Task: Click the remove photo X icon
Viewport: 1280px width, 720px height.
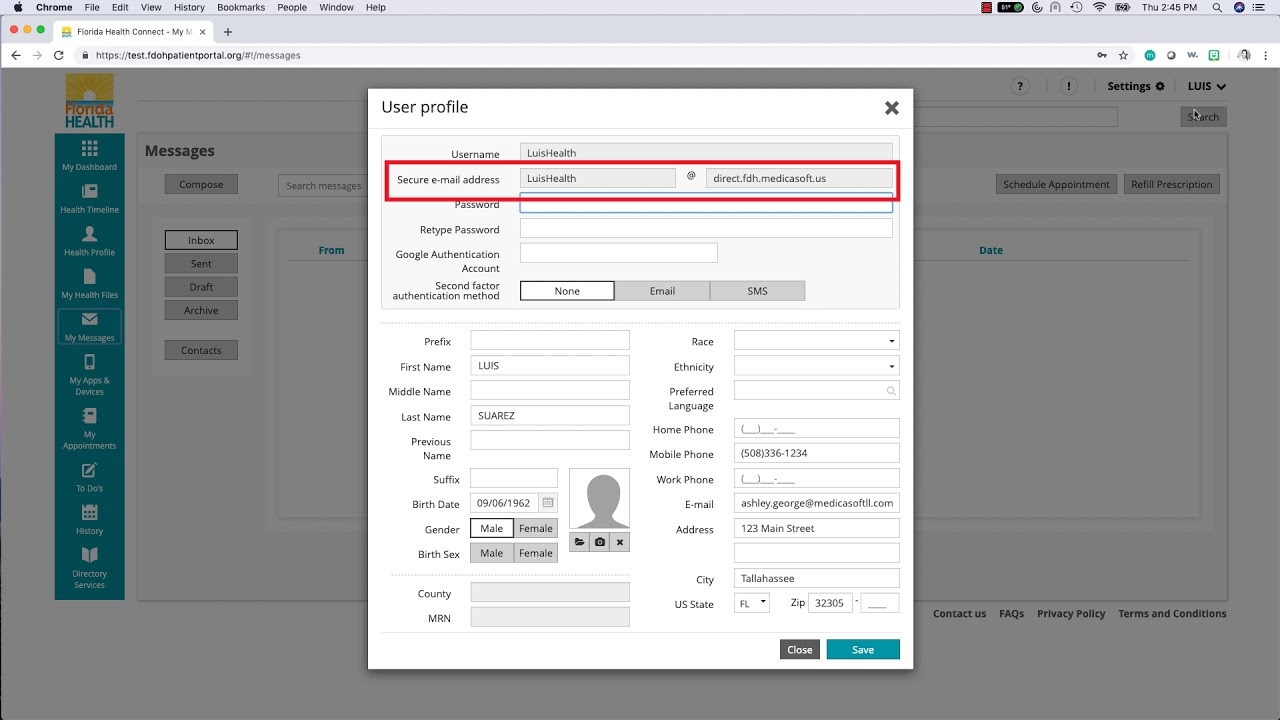Action: [x=620, y=542]
